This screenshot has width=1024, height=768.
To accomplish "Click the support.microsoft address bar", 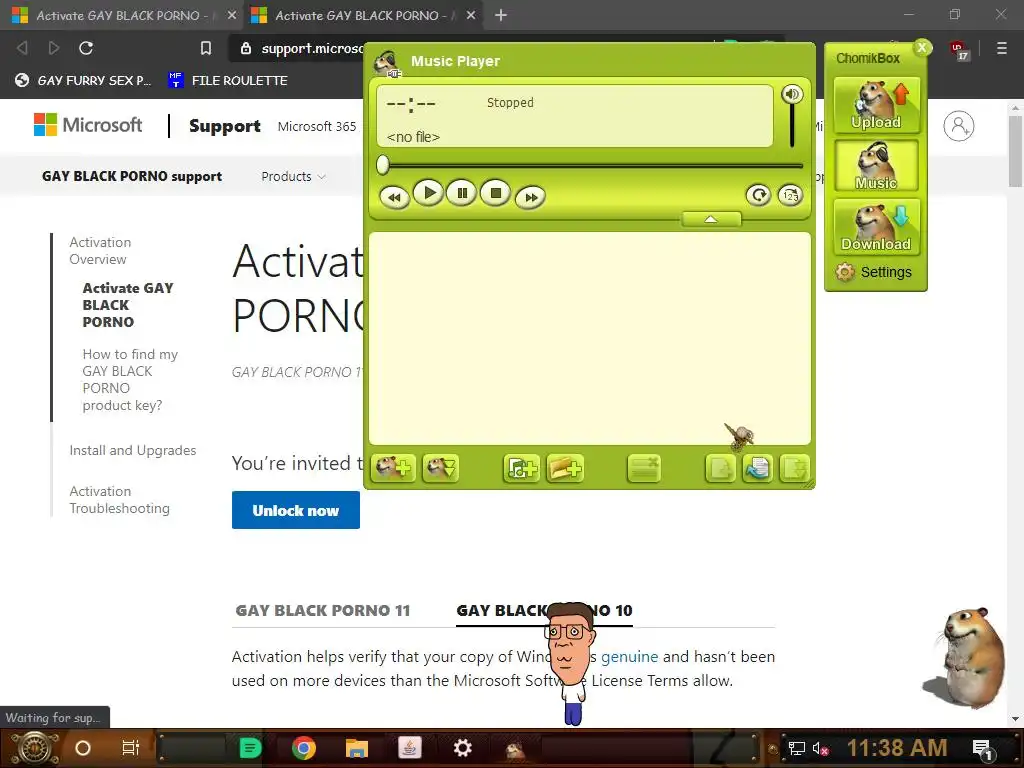I will (x=312, y=48).
